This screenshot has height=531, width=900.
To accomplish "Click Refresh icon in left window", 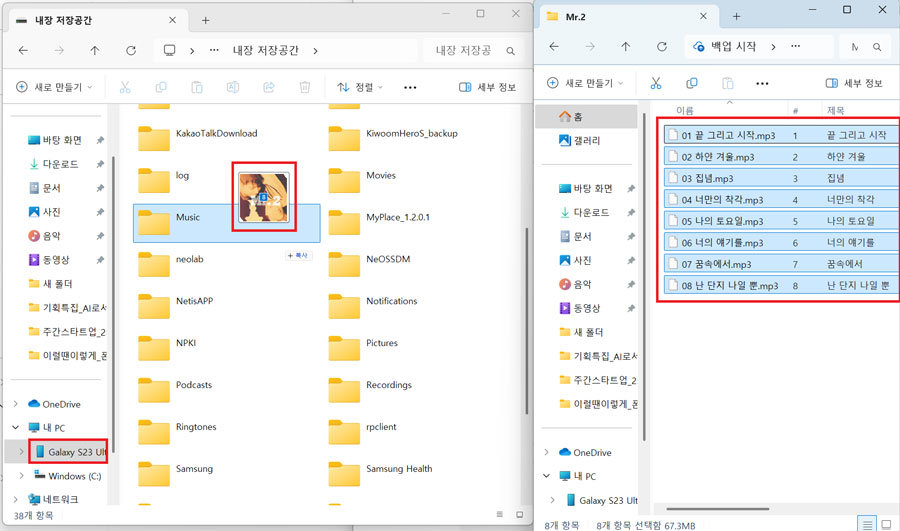I will [131, 50].
